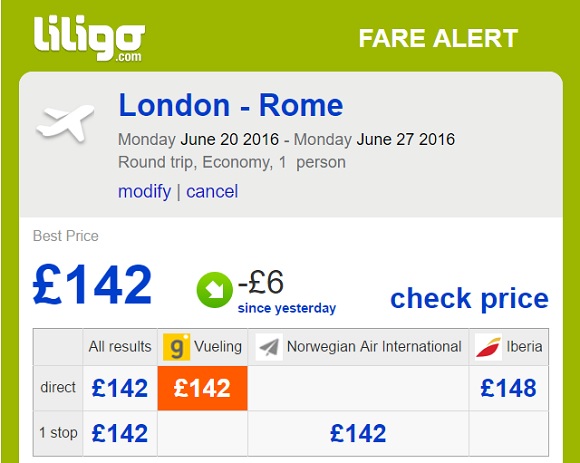This screenshot has width=580, height=463.
Task: Open the check price link
Action: pyautogui.click(x=469, y=298)
